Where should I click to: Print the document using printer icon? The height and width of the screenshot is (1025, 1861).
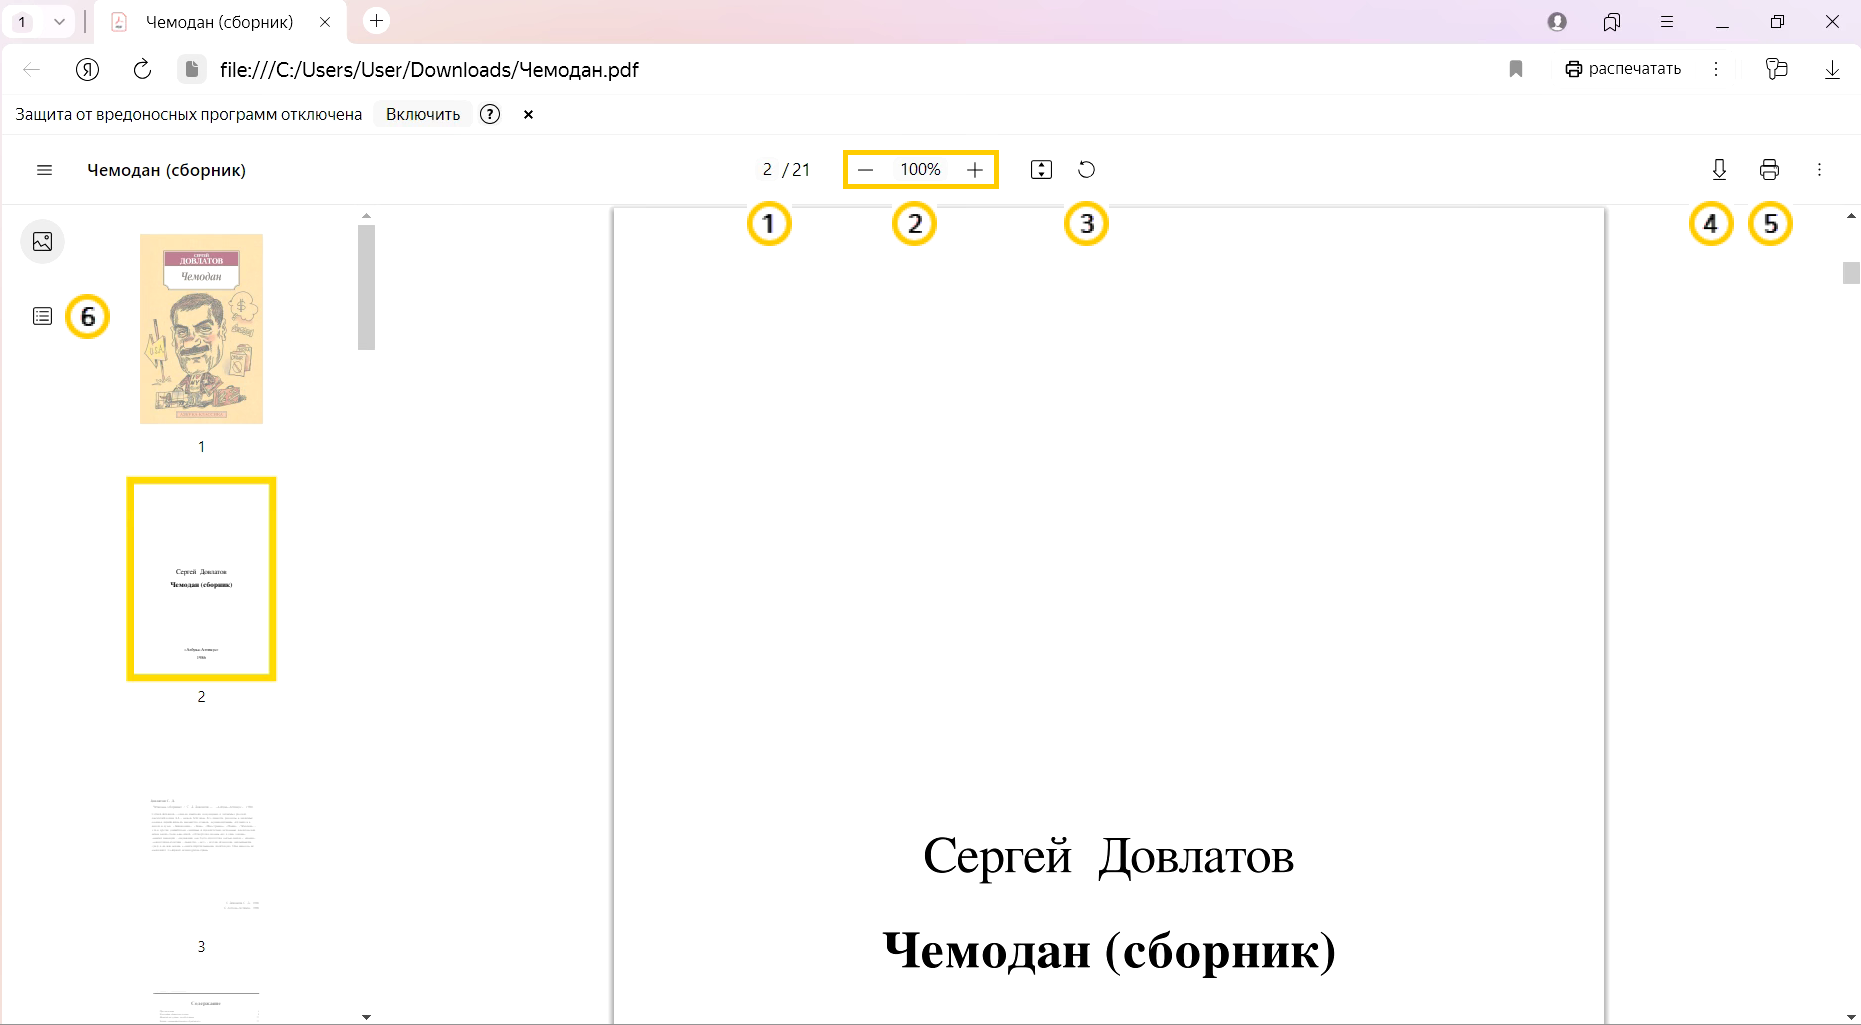1769,170
